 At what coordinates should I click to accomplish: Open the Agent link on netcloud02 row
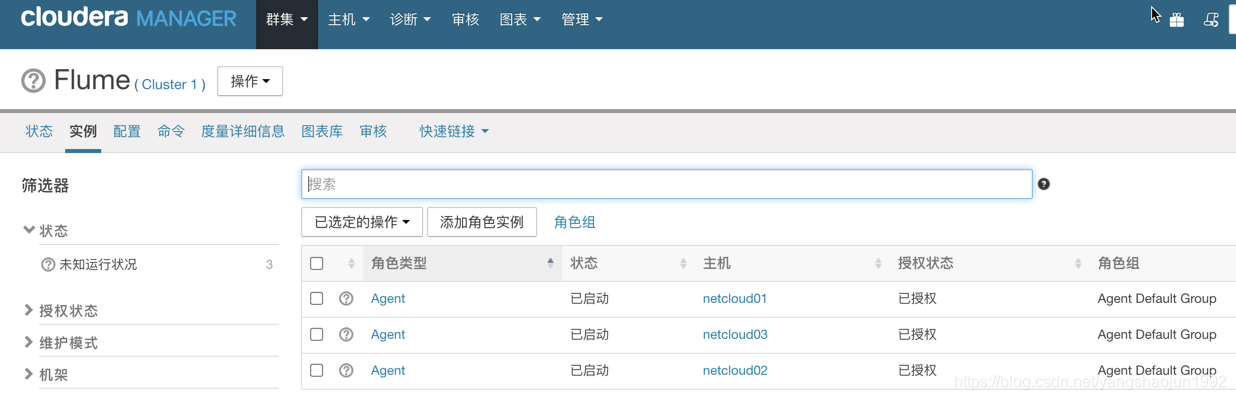388,371
